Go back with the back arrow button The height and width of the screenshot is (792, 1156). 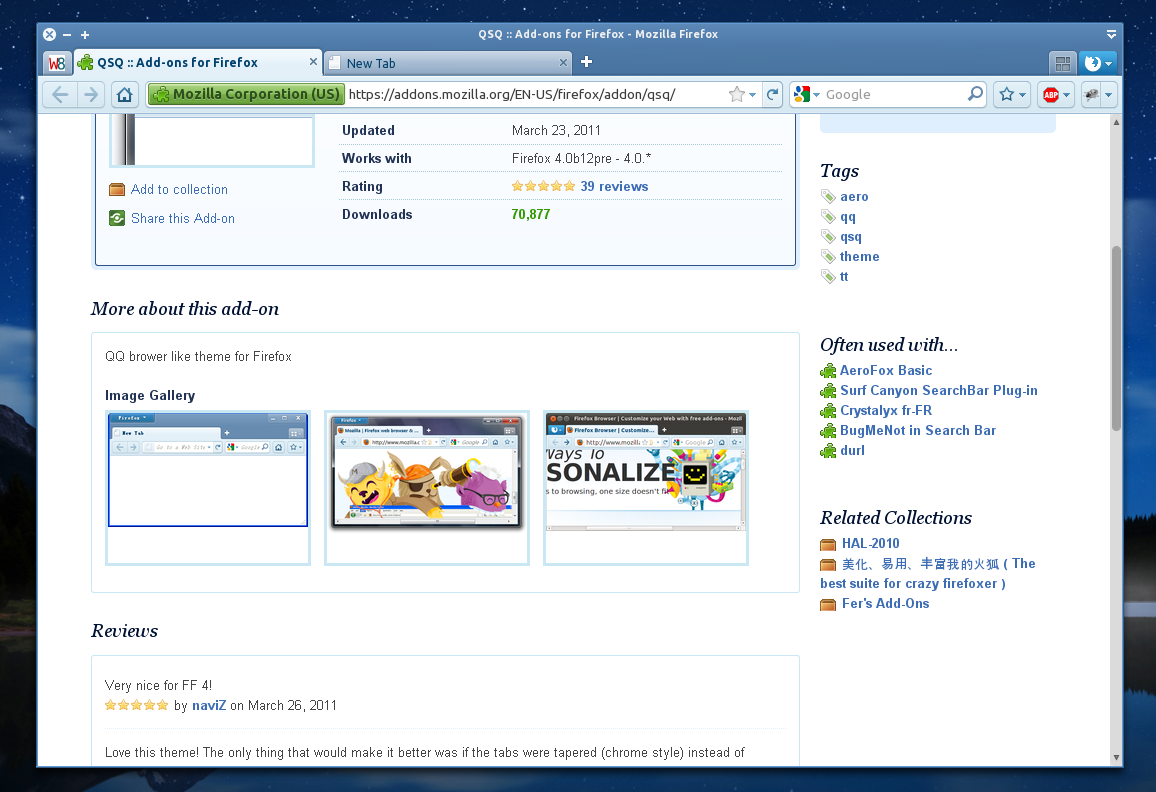pyautogui.click(x=60, y=94)
